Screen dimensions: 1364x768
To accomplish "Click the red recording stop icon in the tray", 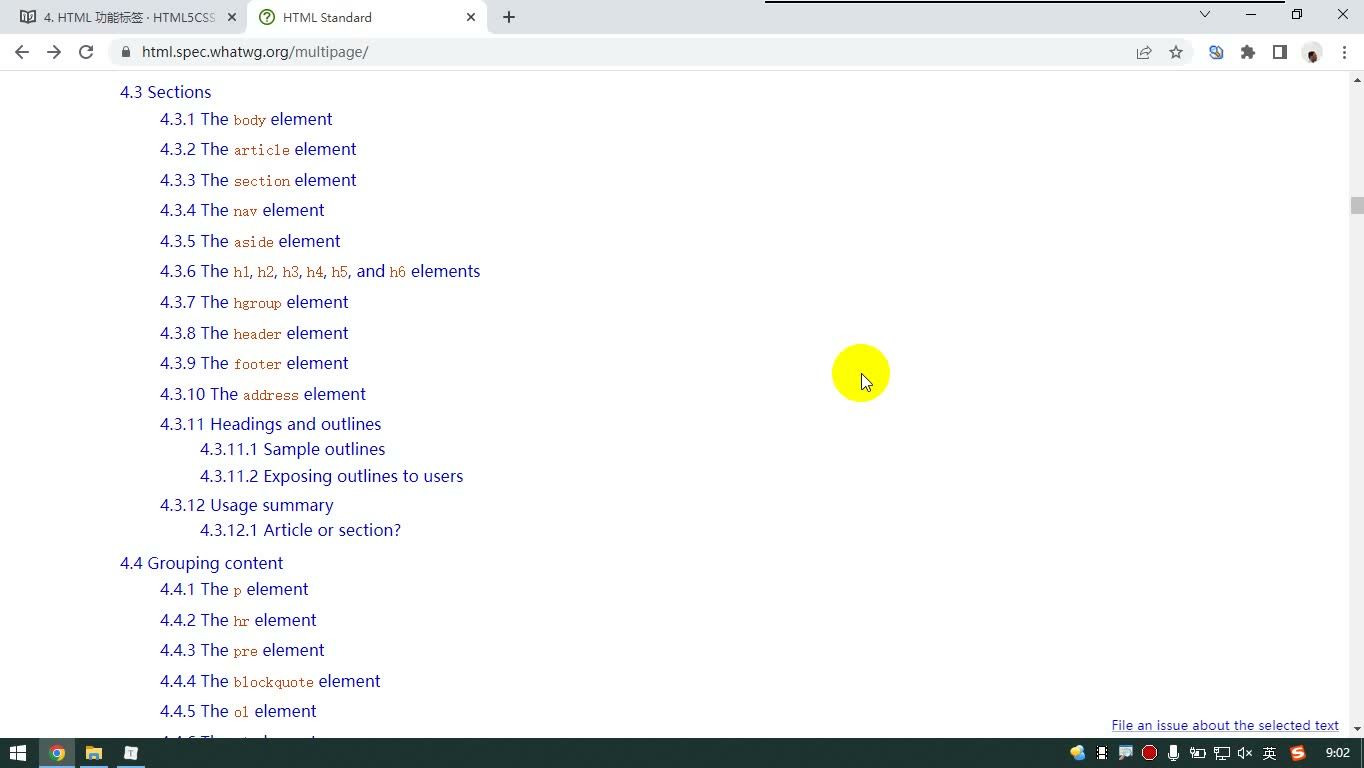I will click(x=1149, y=753).
